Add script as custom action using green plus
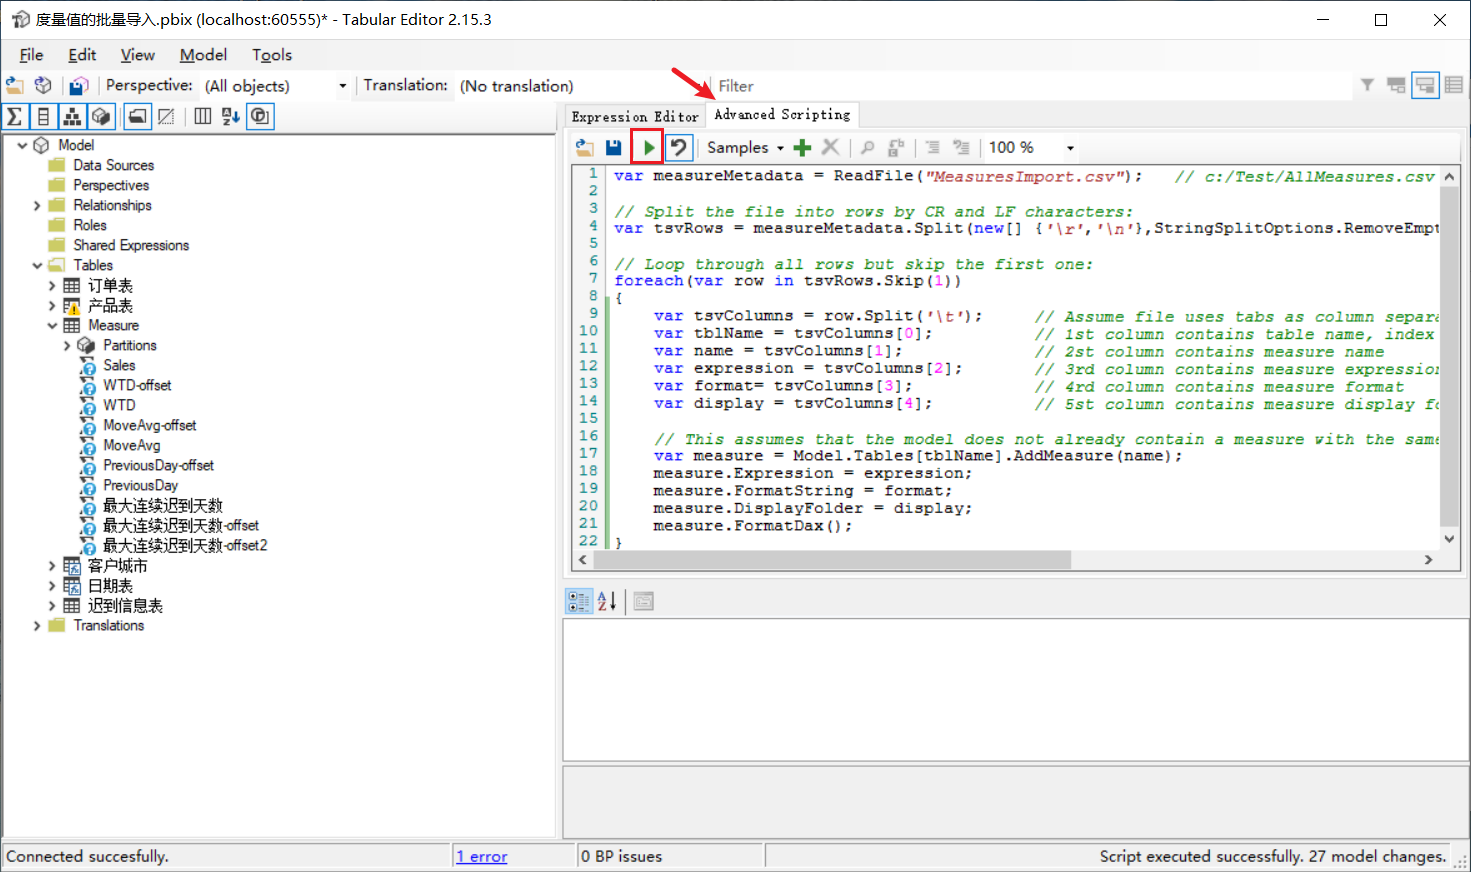1471x872 pixels. click(802, 148)
